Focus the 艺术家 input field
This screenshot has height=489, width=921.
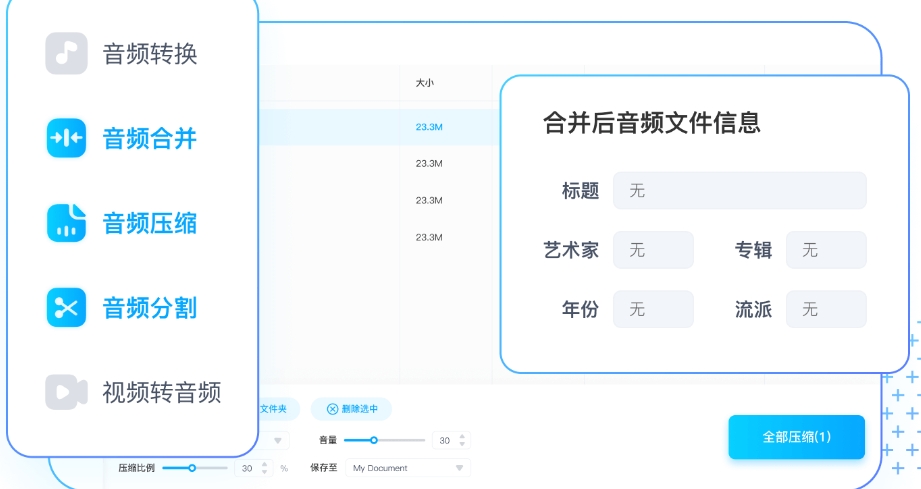point(653,250)
